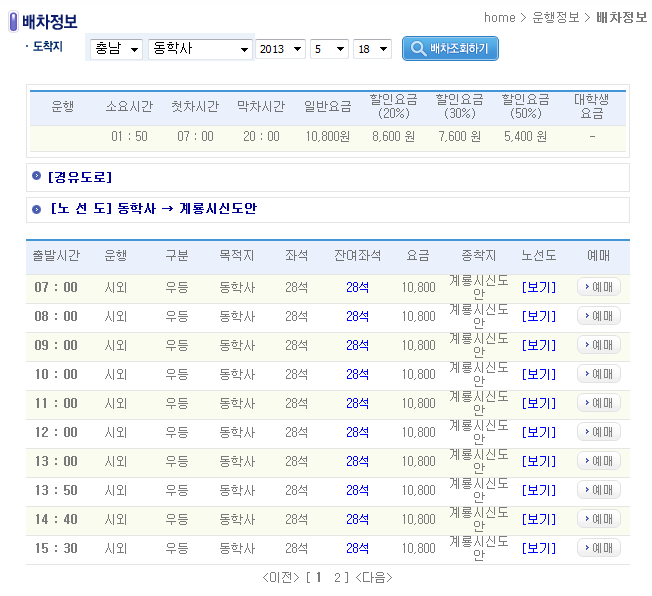Image resolution: width=652 pixels, height=596 pixels.
Task: Click the 5,400 원 discount fare value
Action: pos(525,136)
